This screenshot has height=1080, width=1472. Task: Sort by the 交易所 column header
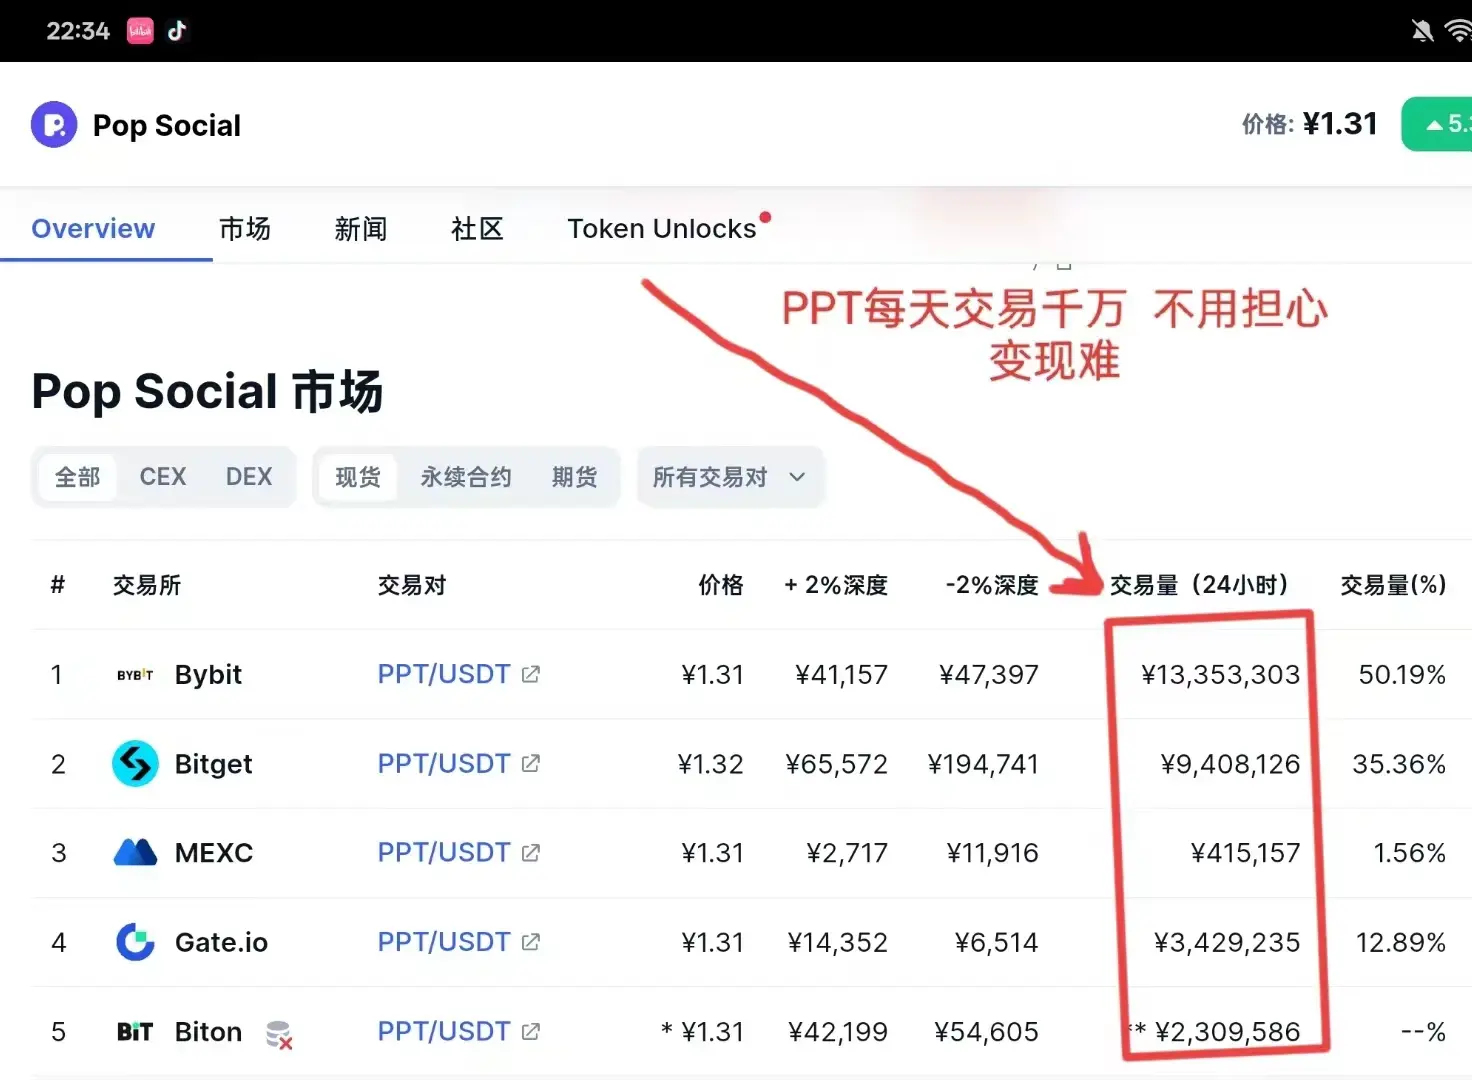point(147,585)
